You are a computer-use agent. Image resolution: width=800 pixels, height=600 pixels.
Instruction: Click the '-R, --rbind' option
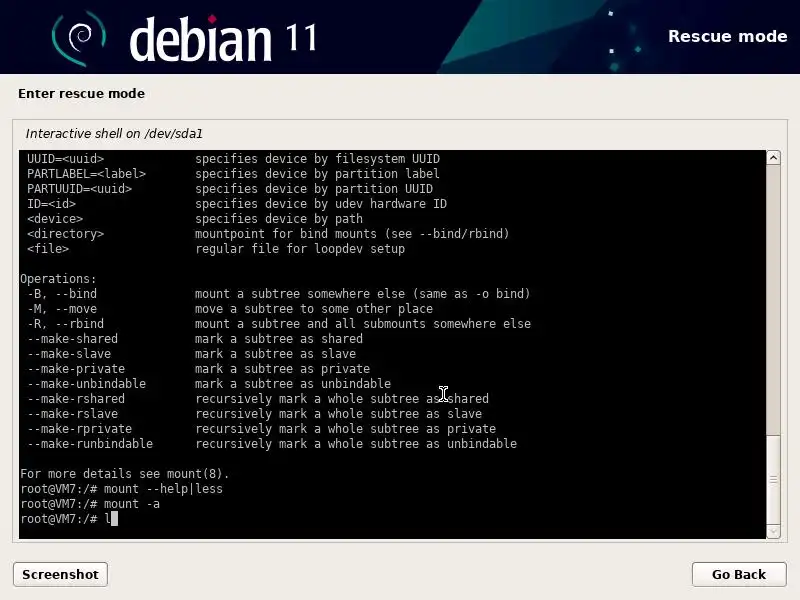[65, 324]
